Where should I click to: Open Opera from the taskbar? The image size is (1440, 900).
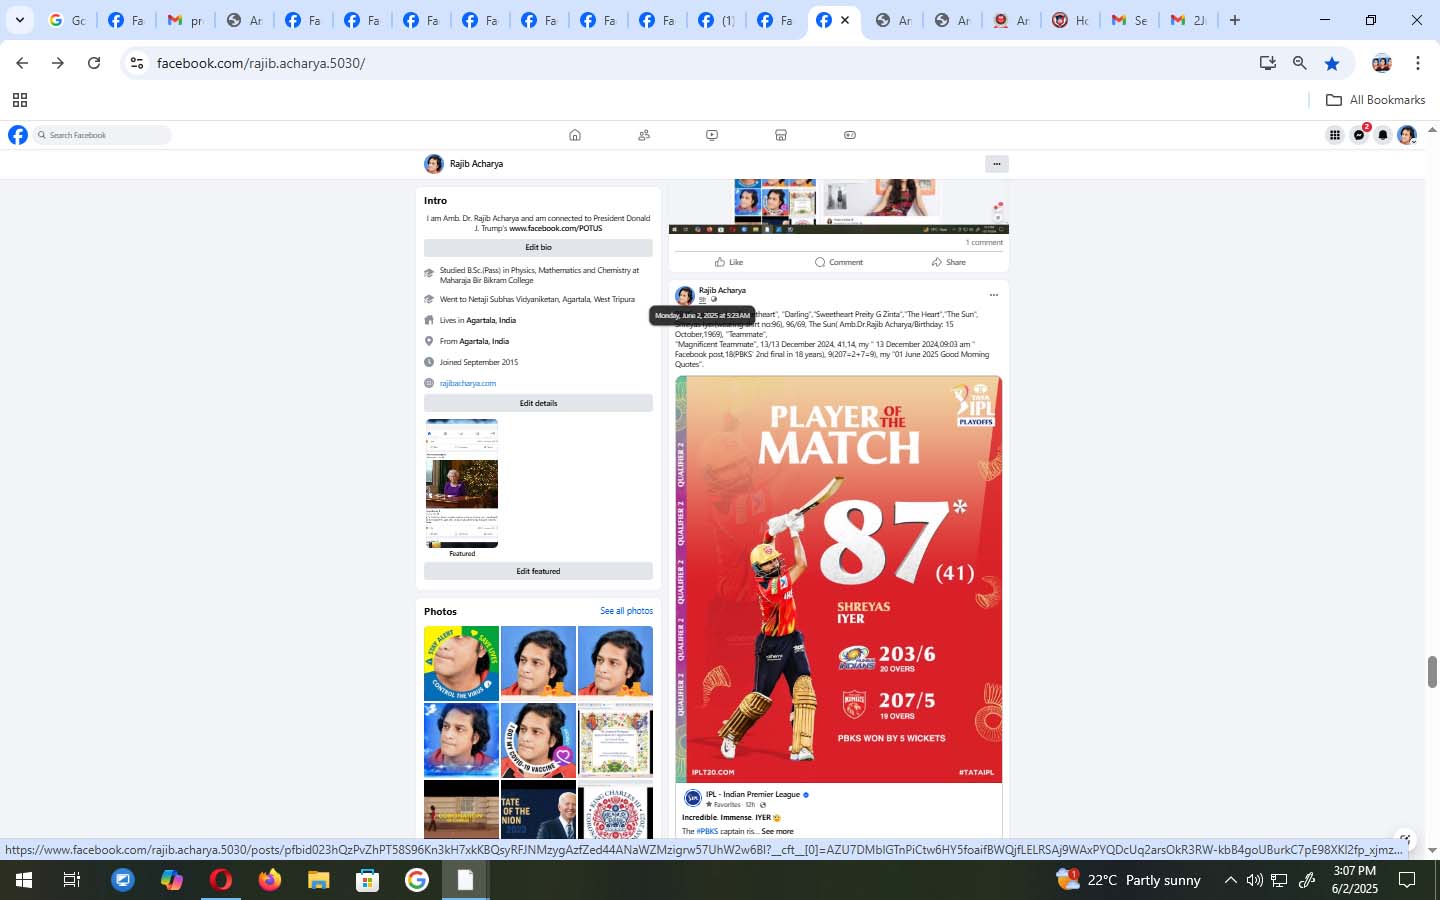[x=221, y=880]
